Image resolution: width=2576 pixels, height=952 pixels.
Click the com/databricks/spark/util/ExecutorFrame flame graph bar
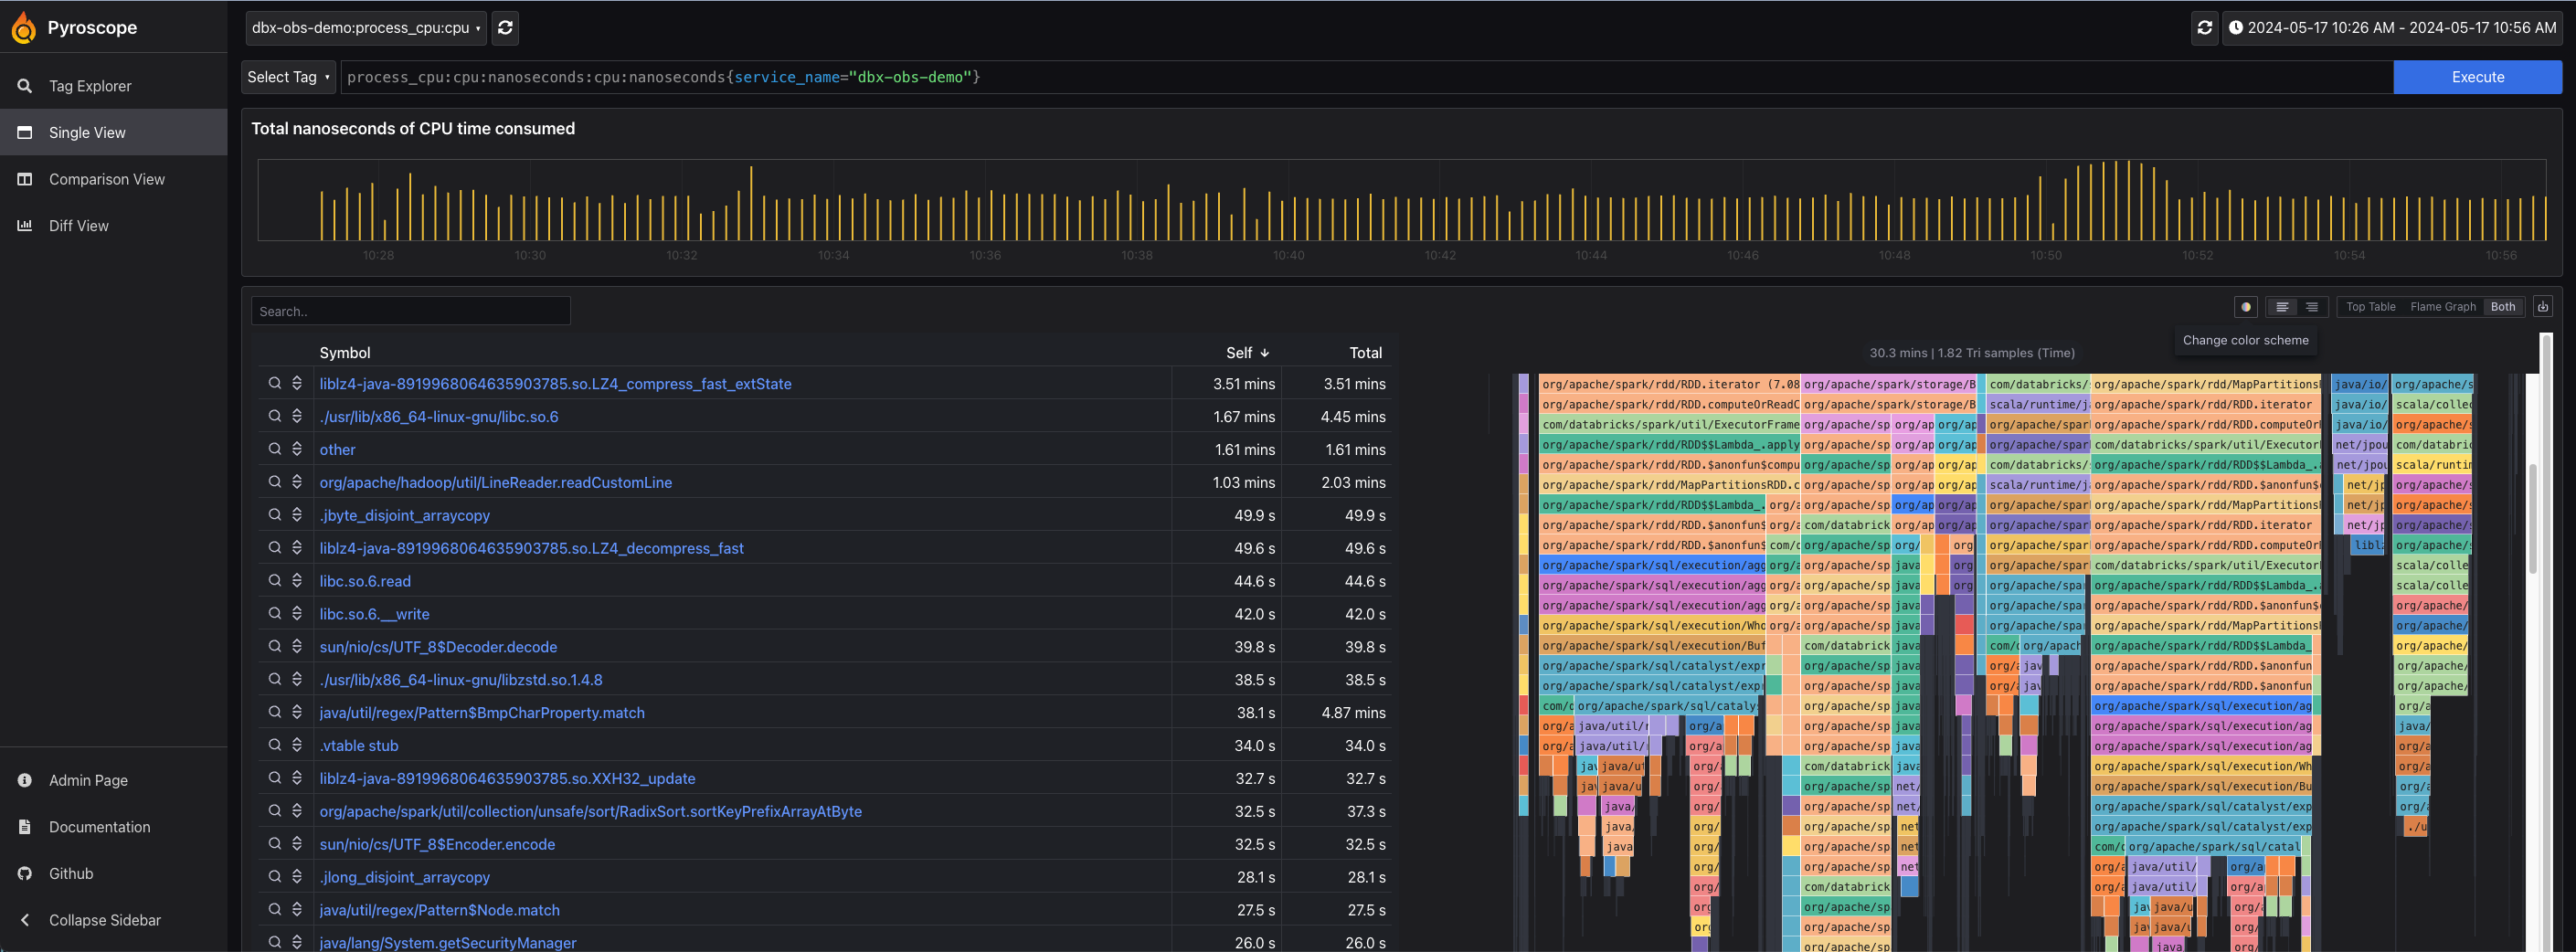1669,424
